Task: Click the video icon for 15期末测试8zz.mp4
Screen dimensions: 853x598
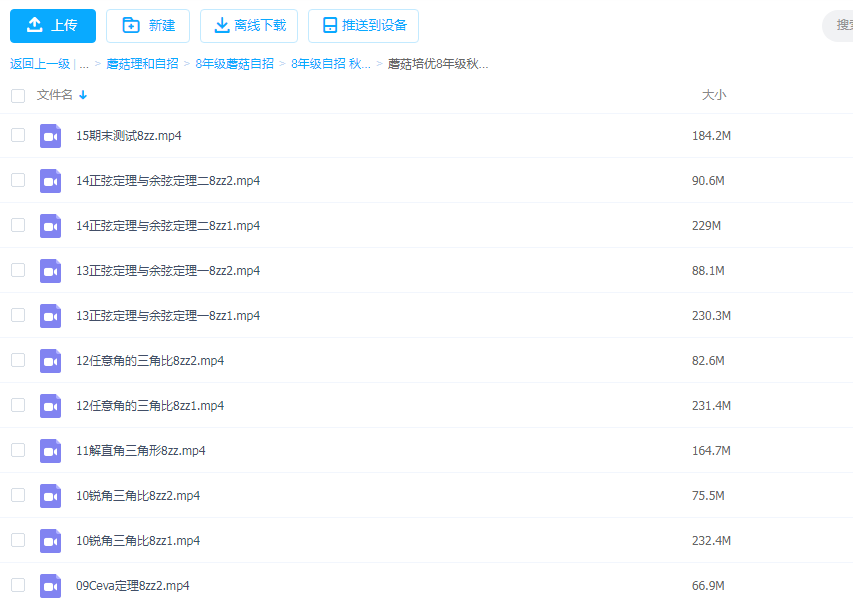Action: (50, 135)
